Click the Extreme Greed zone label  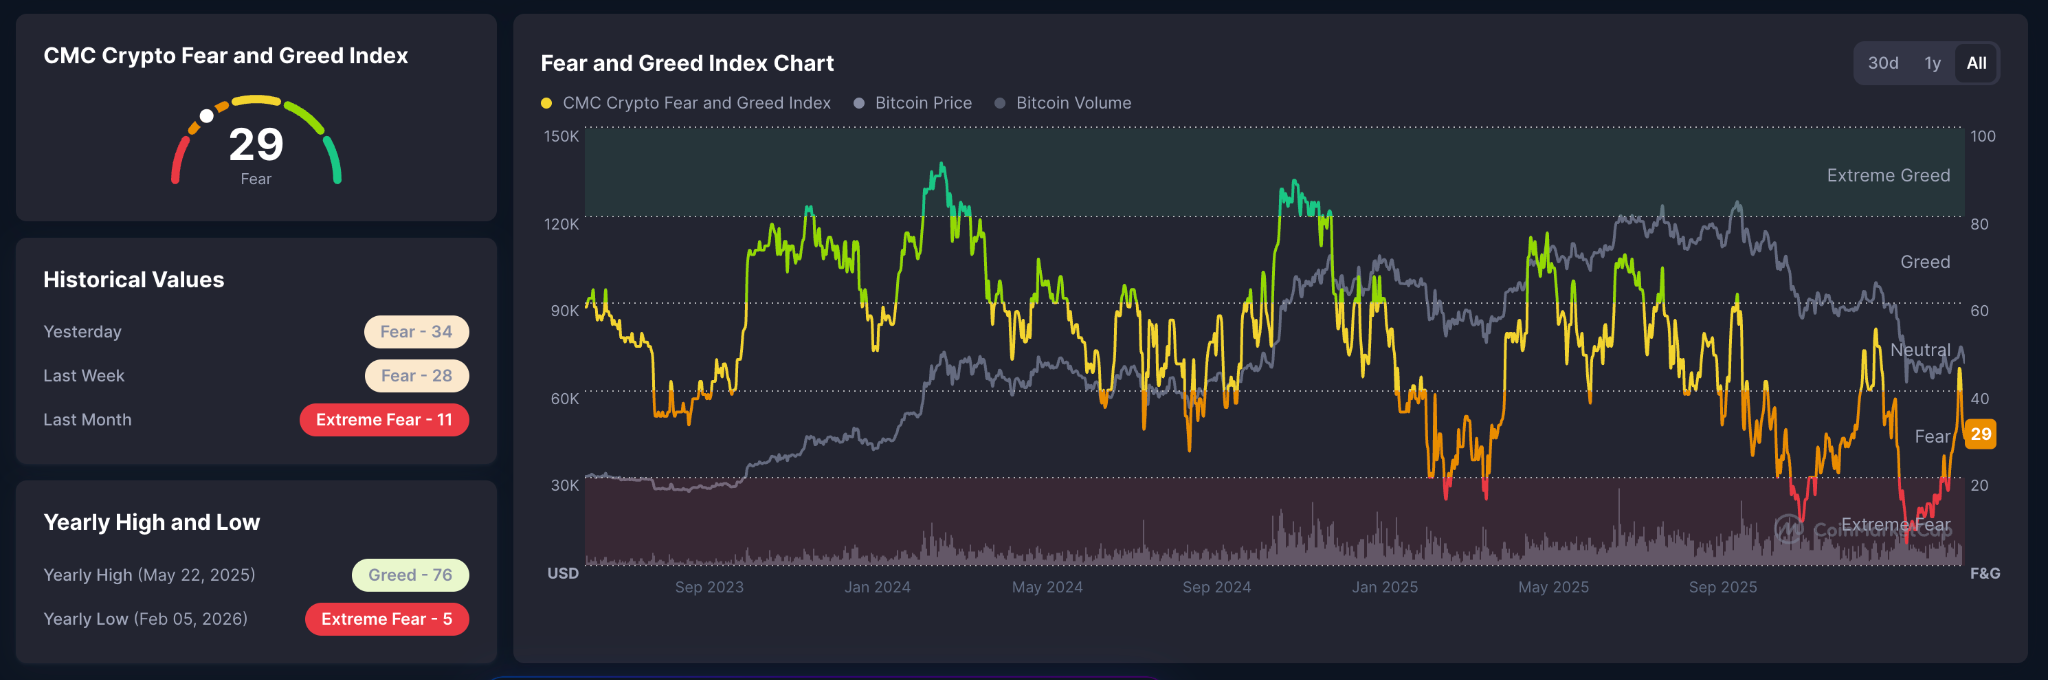1888,176
